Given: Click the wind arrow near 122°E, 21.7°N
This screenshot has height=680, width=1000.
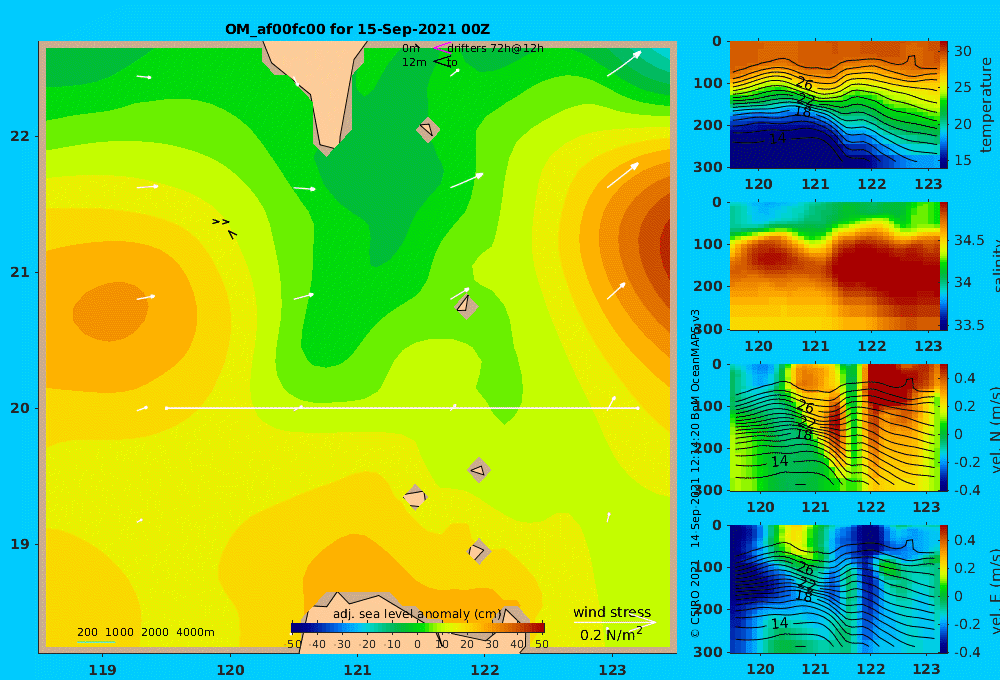Looking at the screenshot, I should tap(467, 181).
